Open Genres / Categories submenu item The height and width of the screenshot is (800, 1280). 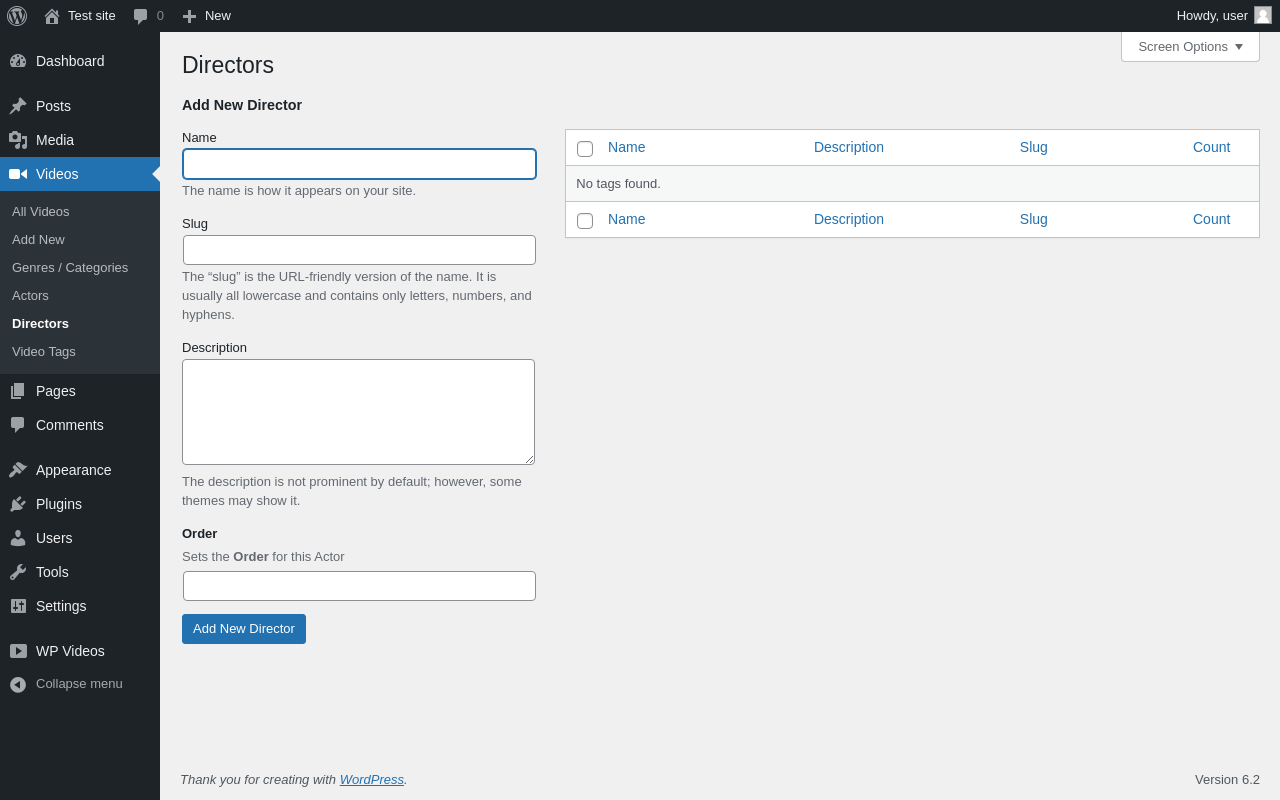pyautogui.click(x=70, y=268)
